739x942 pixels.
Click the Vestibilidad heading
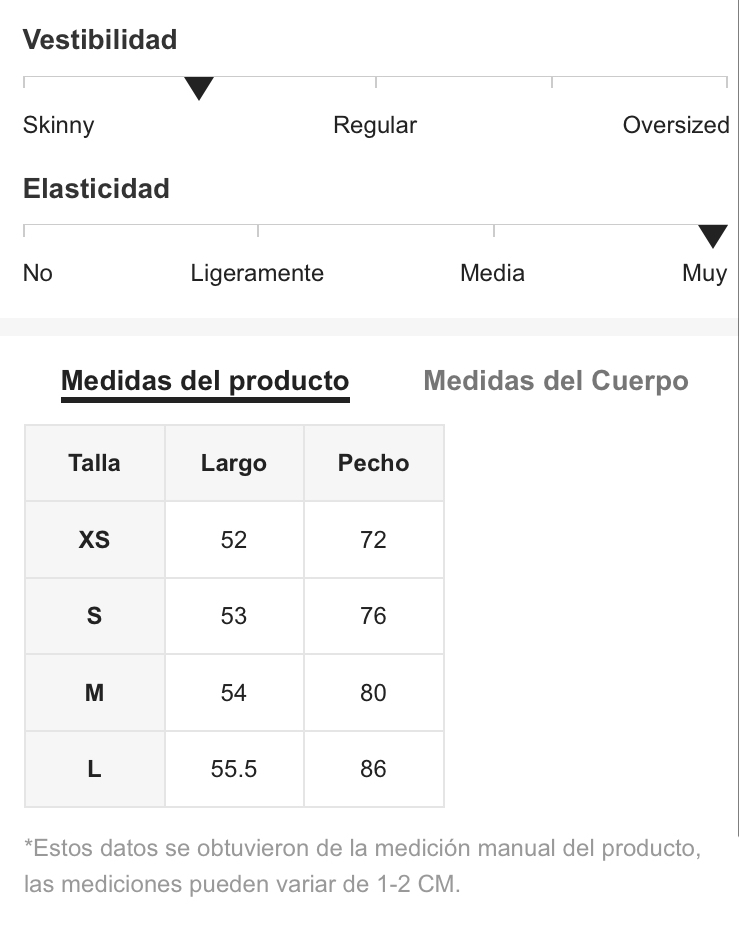(x=100, y=40)
